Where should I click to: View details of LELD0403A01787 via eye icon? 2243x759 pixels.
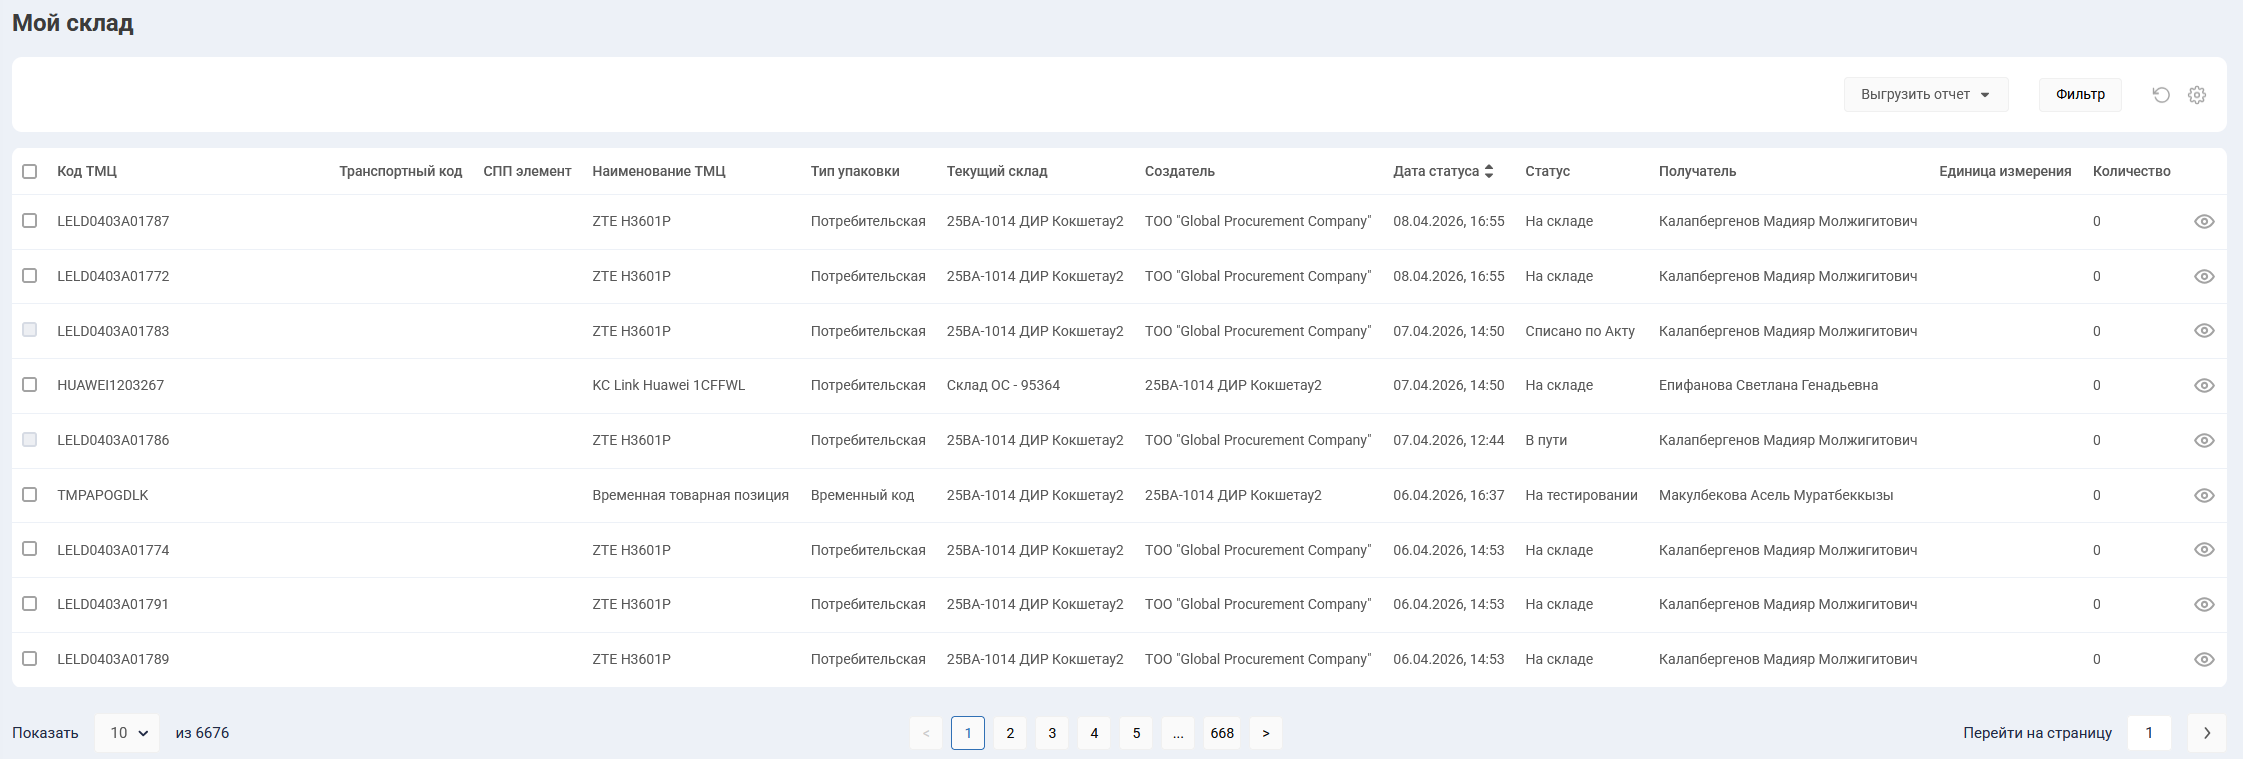[x=2204, y=222]
